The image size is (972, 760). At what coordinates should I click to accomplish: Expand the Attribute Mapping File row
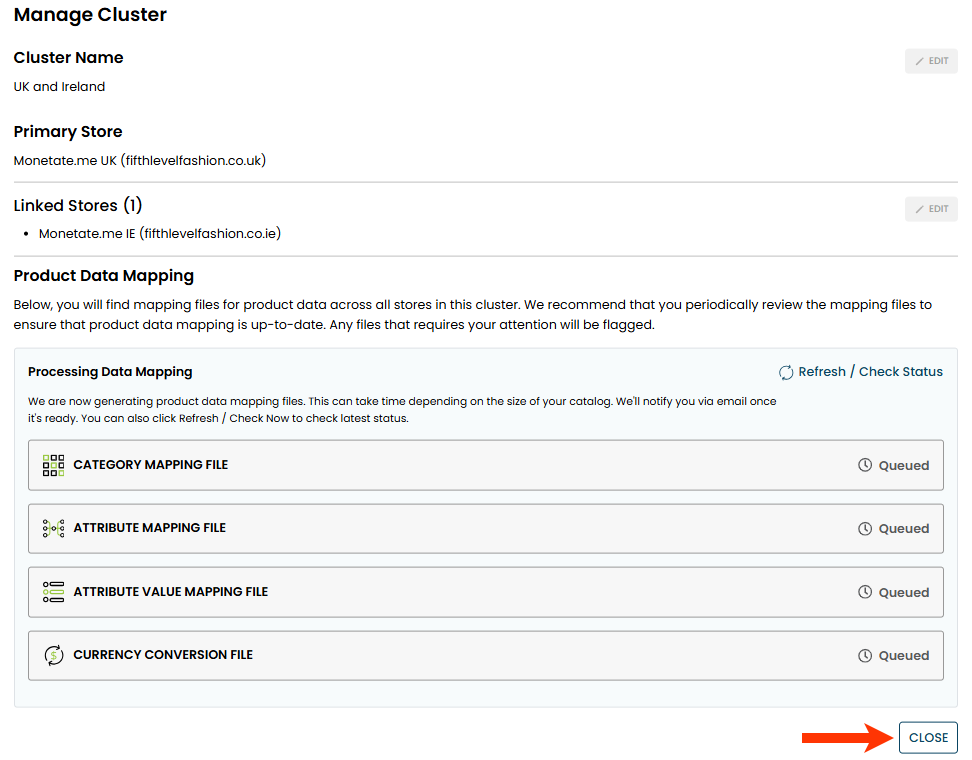pyautogui.click(x=485, y=529)
